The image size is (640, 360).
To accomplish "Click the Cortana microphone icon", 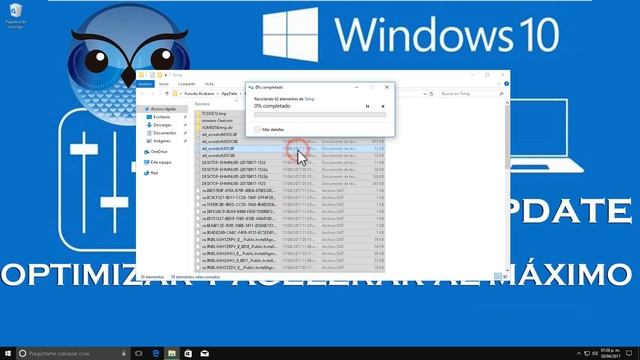I will point(124,353).
